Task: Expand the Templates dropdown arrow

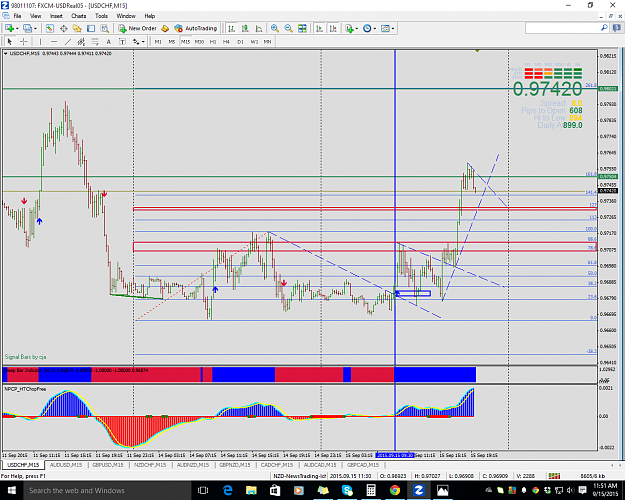Action: click(393, 29)
